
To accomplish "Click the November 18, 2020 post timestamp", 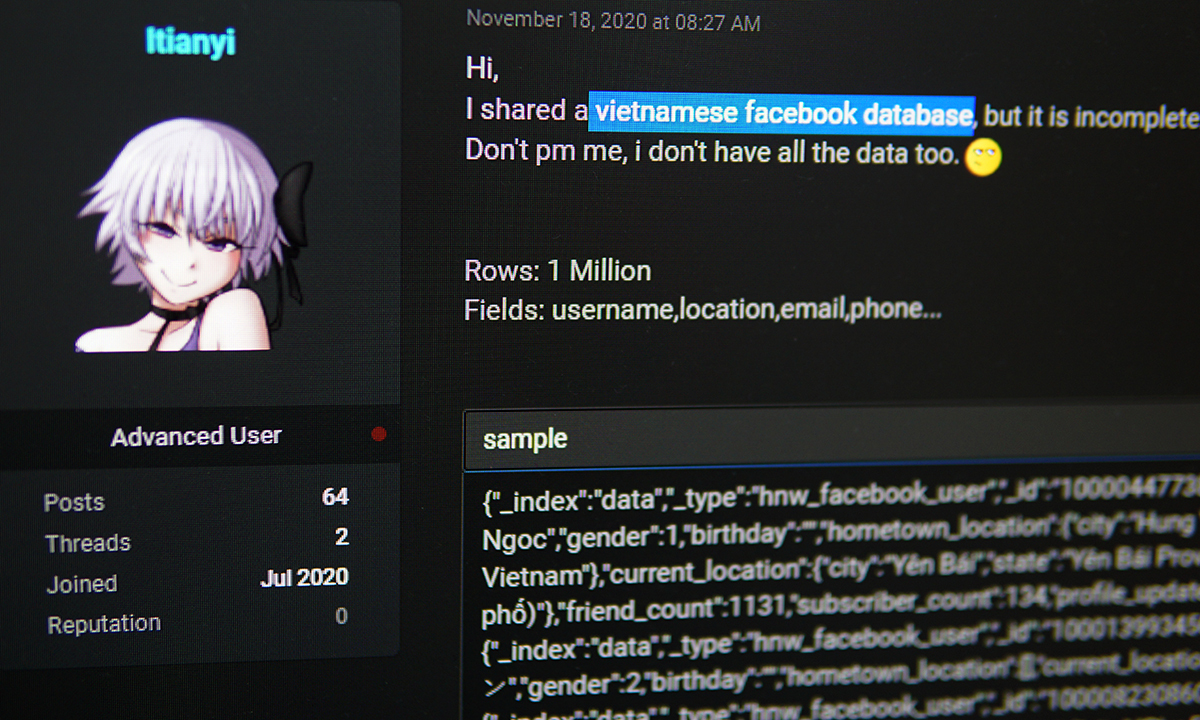I will [x=613, y=20].
